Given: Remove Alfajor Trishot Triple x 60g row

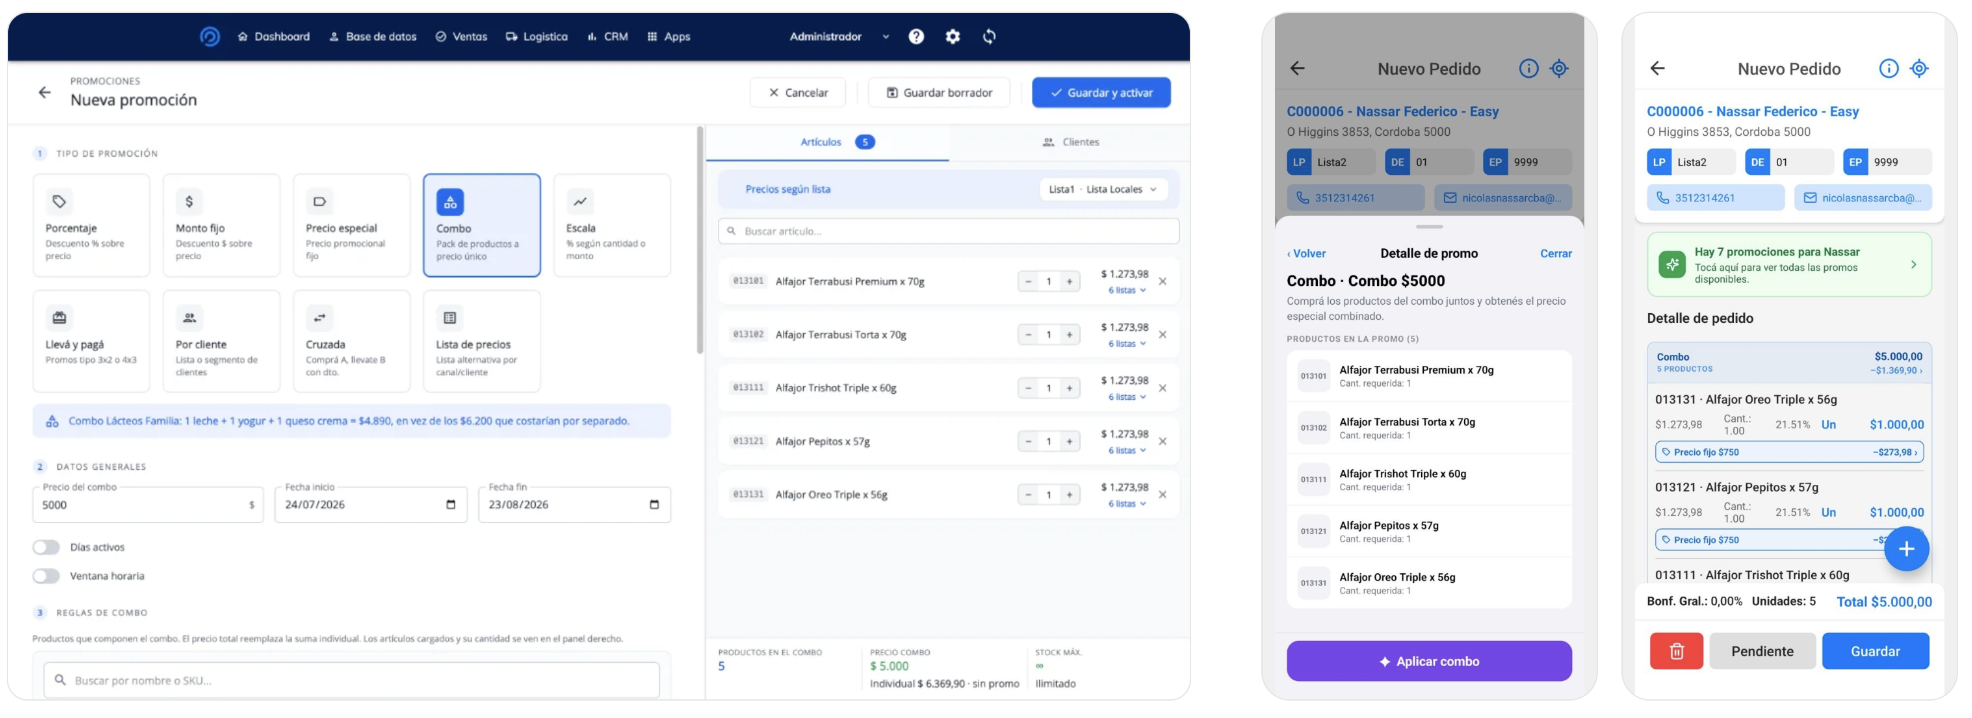Looking at the screenshot, I should 1162,388.
